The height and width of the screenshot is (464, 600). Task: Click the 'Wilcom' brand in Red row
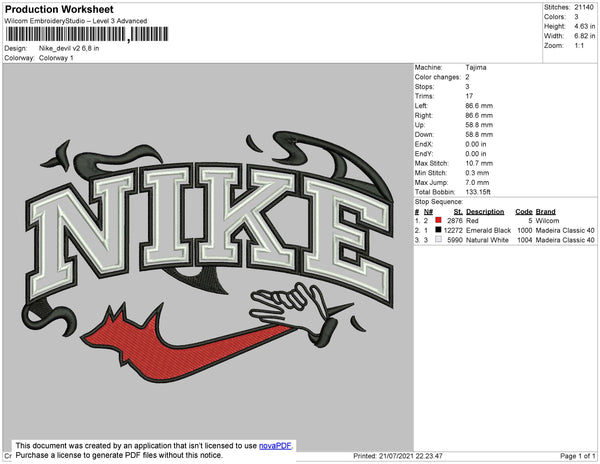coord(547,221)
